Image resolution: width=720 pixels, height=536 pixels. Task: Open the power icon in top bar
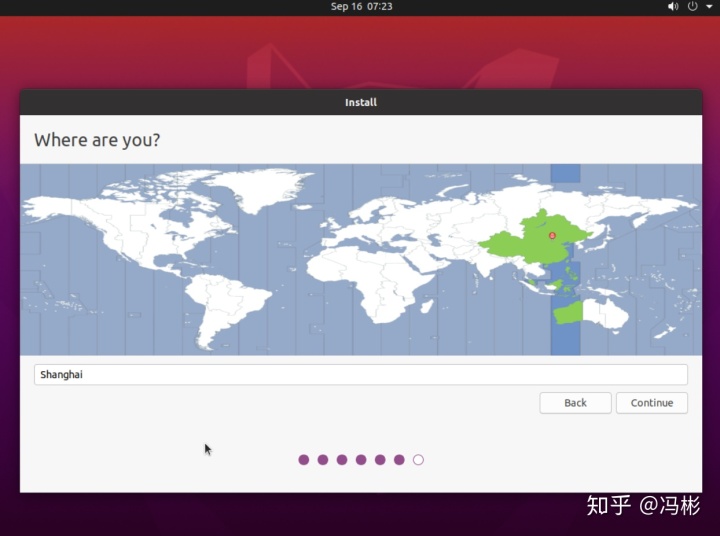(692, 6)
